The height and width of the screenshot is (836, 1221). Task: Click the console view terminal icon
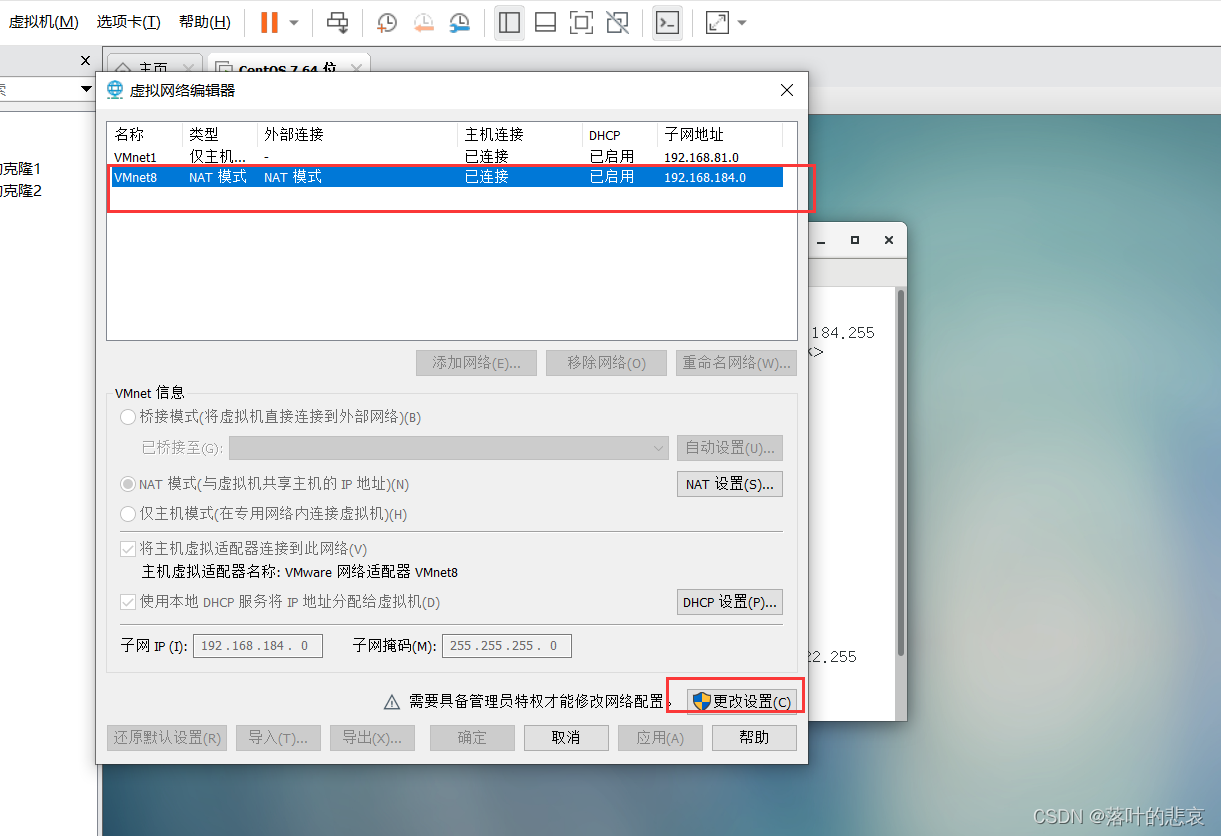coord(667,22)
